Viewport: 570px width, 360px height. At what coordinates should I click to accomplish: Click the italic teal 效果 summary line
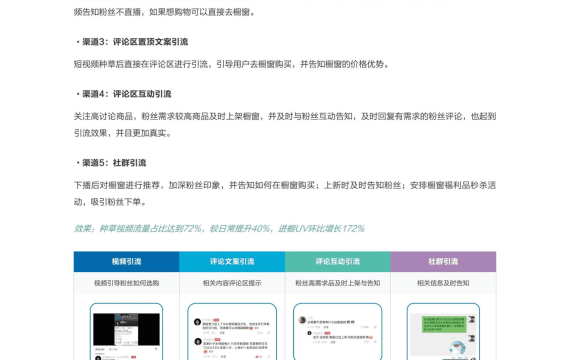[219, 228]
